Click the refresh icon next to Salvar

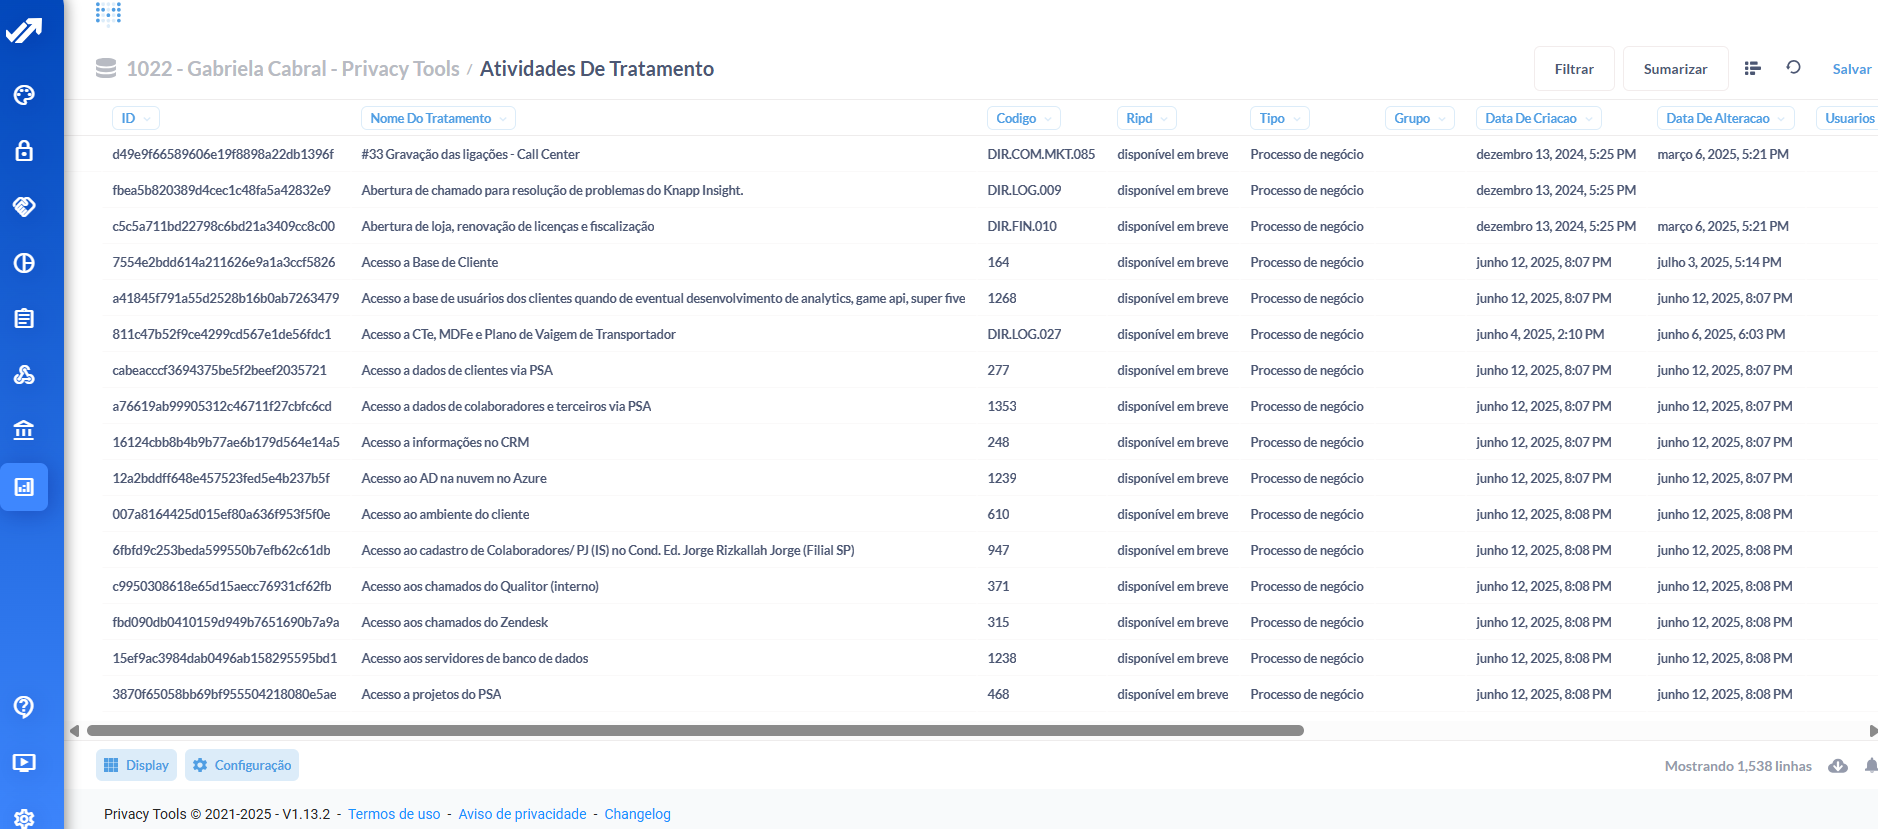[1793, 68]
